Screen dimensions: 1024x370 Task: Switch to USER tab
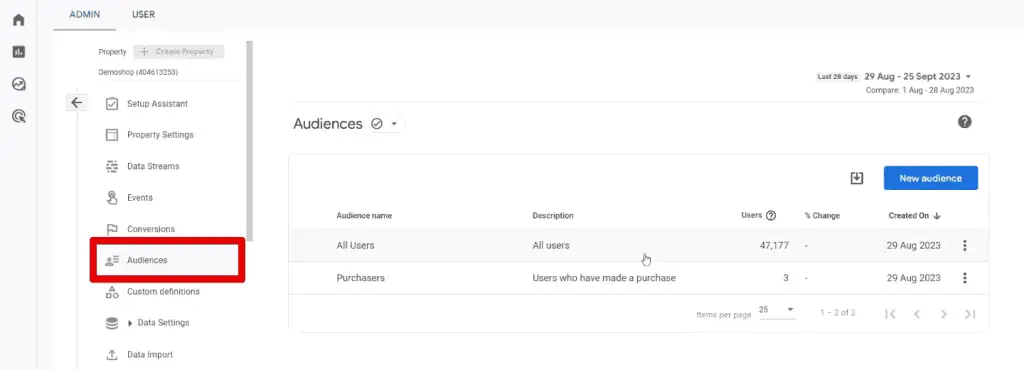point(143,14)
